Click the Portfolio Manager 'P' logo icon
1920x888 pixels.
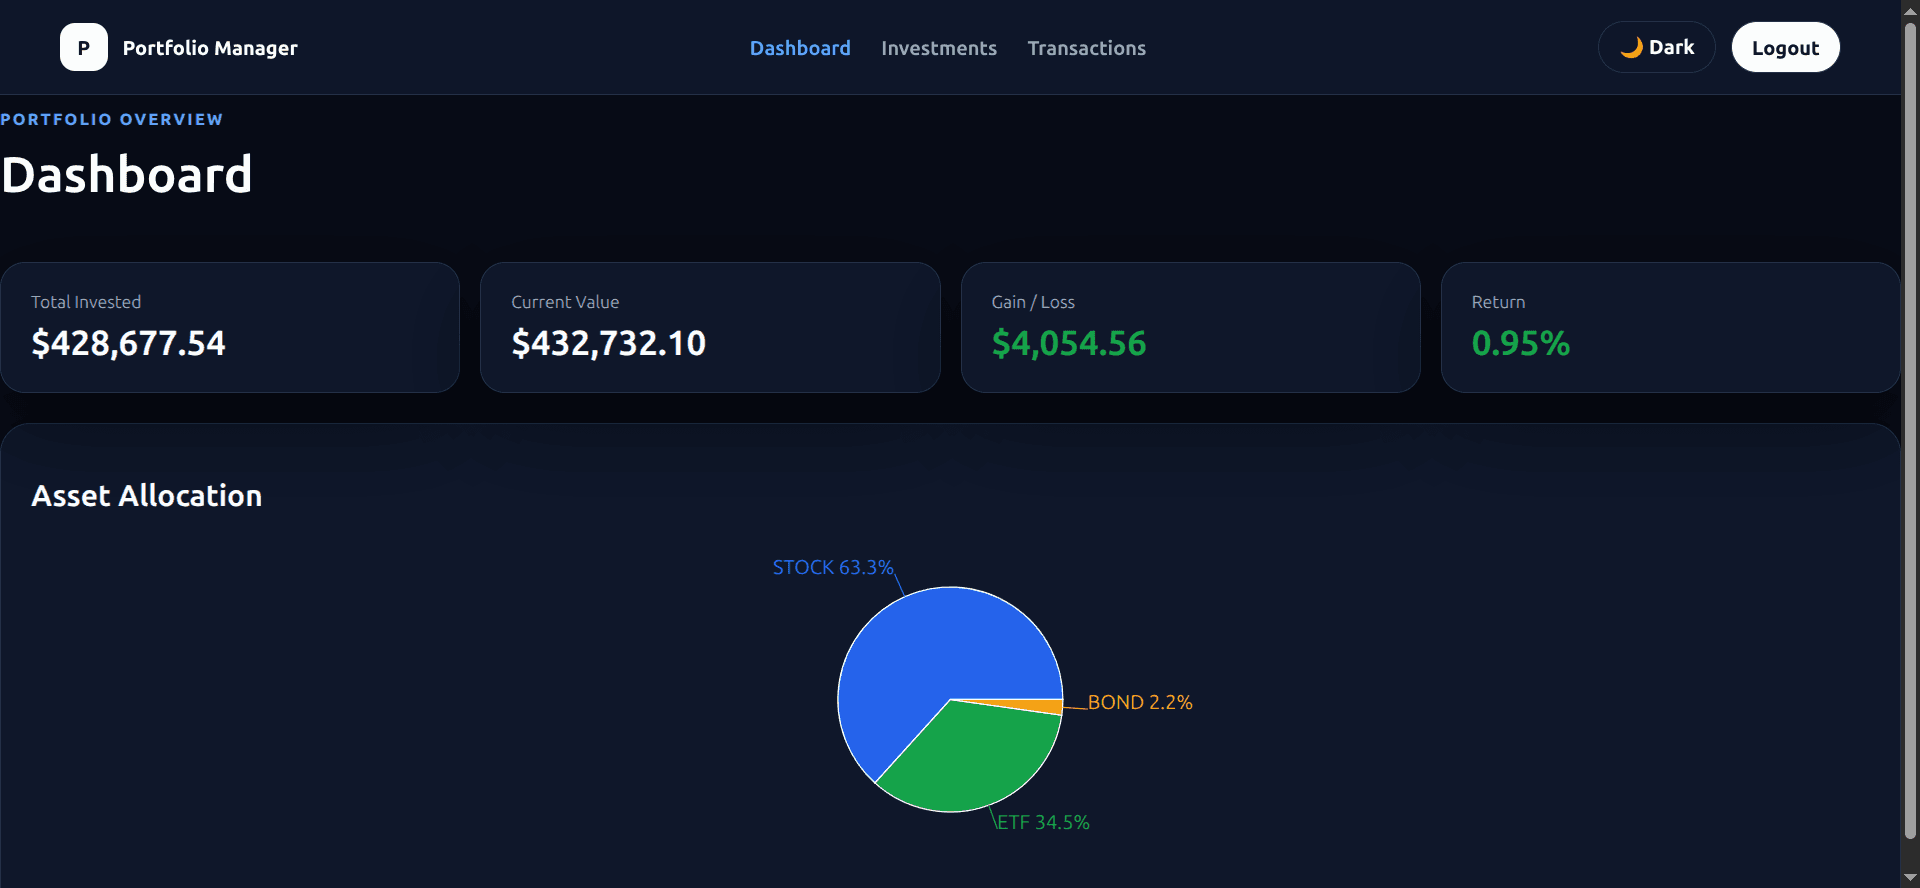84,47
